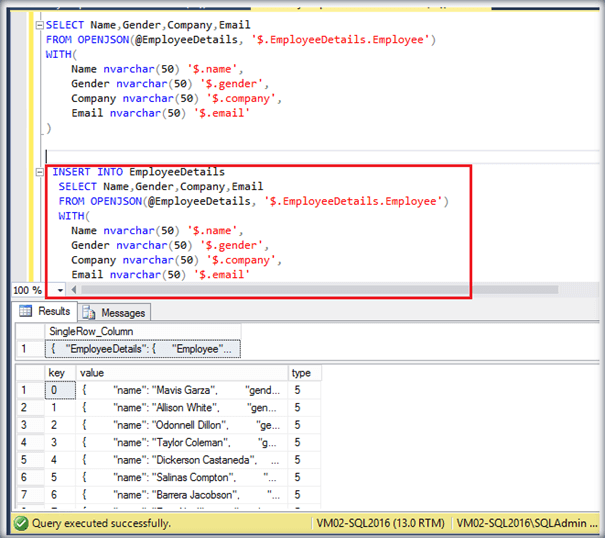Click the horizontal scrollbar left arrow

(74, 289)
